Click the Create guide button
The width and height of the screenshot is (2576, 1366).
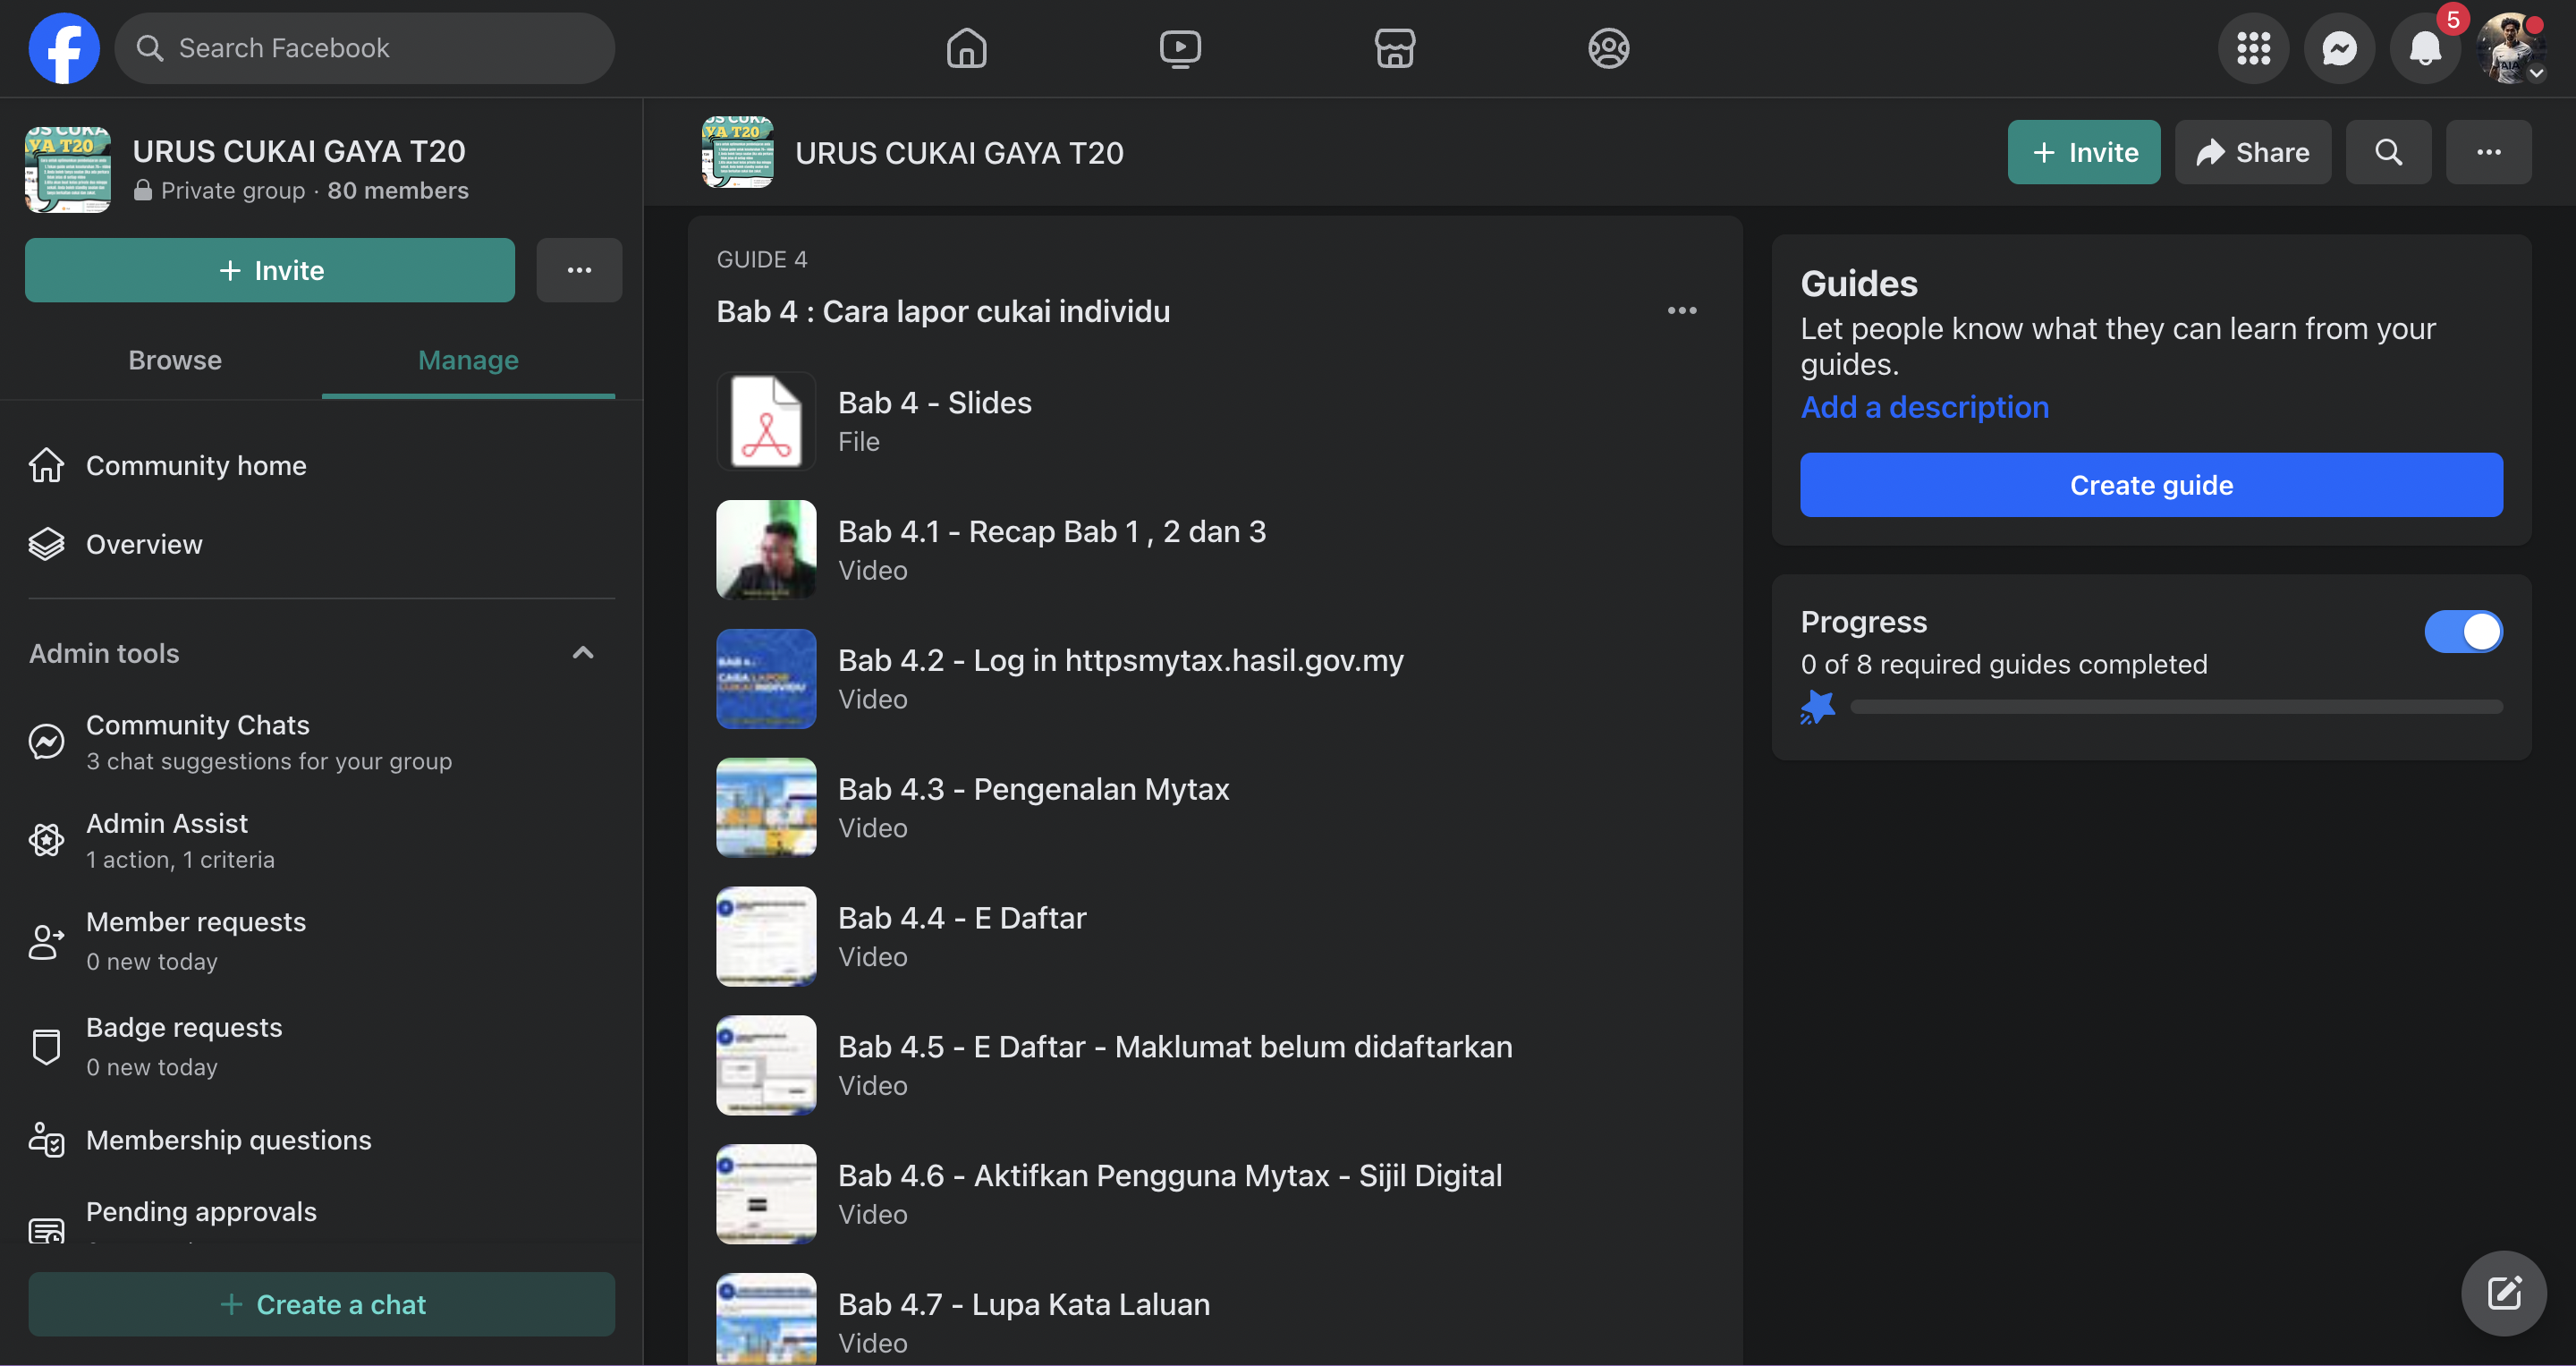point(2151,485)
